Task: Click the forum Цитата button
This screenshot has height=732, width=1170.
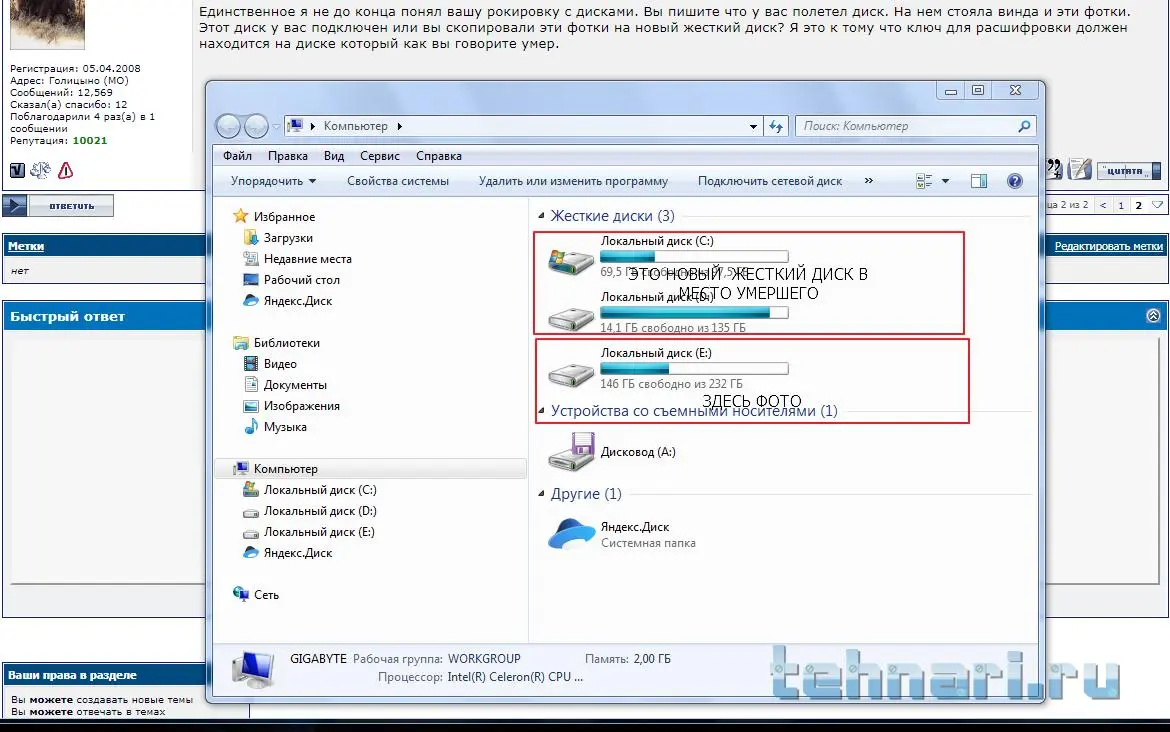Action: point(1129,171)
